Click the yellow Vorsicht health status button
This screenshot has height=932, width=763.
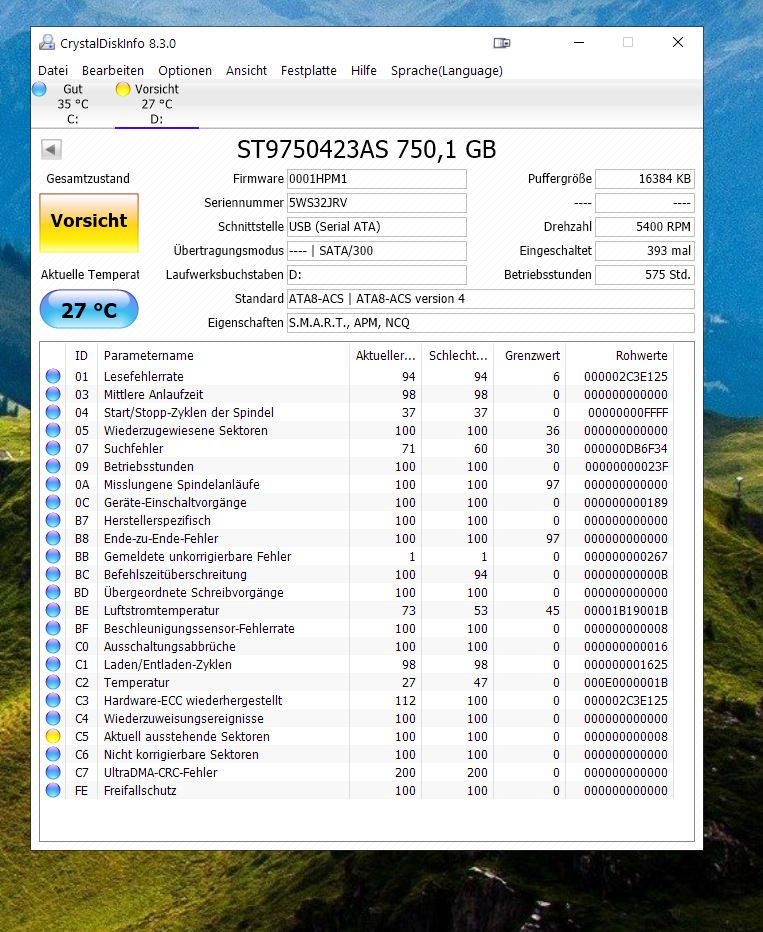(89, 223)
